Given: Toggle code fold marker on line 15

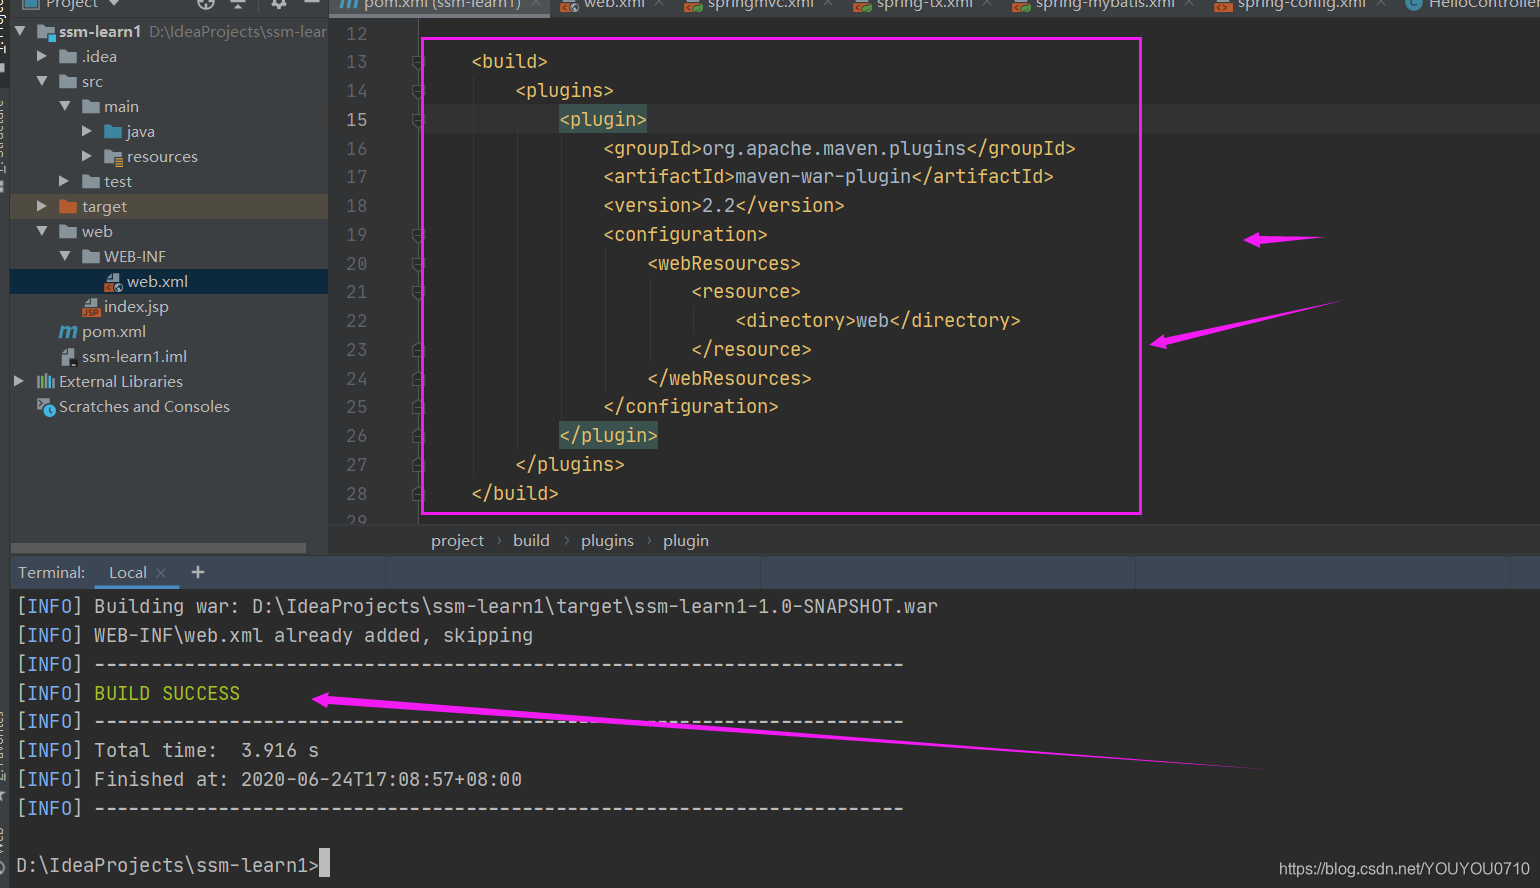Looking at the screenshot, I should pos(418,120).
